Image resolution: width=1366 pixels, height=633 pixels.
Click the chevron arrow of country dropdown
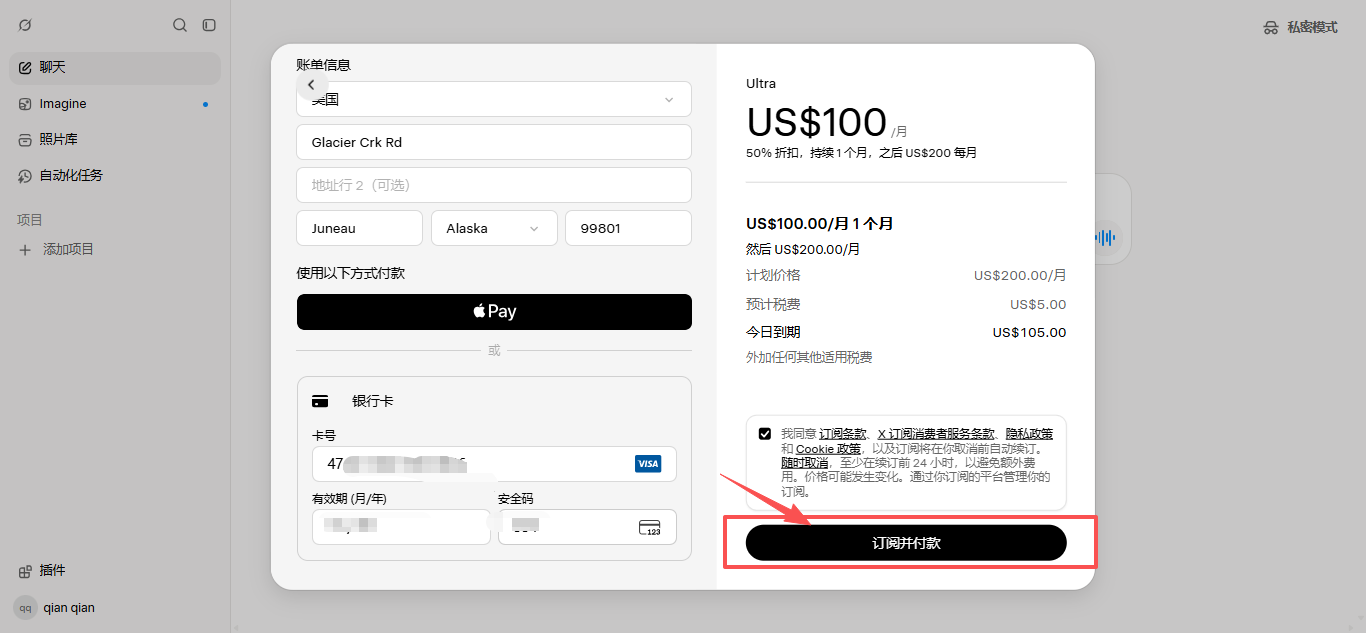coord(669,100)
